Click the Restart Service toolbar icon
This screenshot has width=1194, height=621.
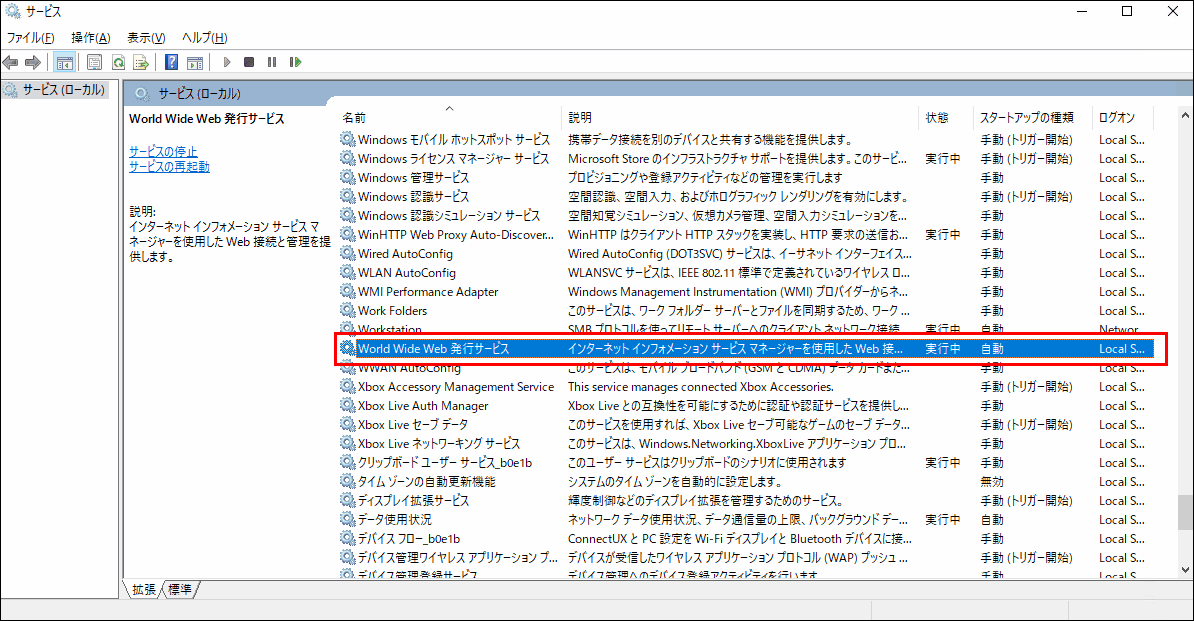pos(295,62)
